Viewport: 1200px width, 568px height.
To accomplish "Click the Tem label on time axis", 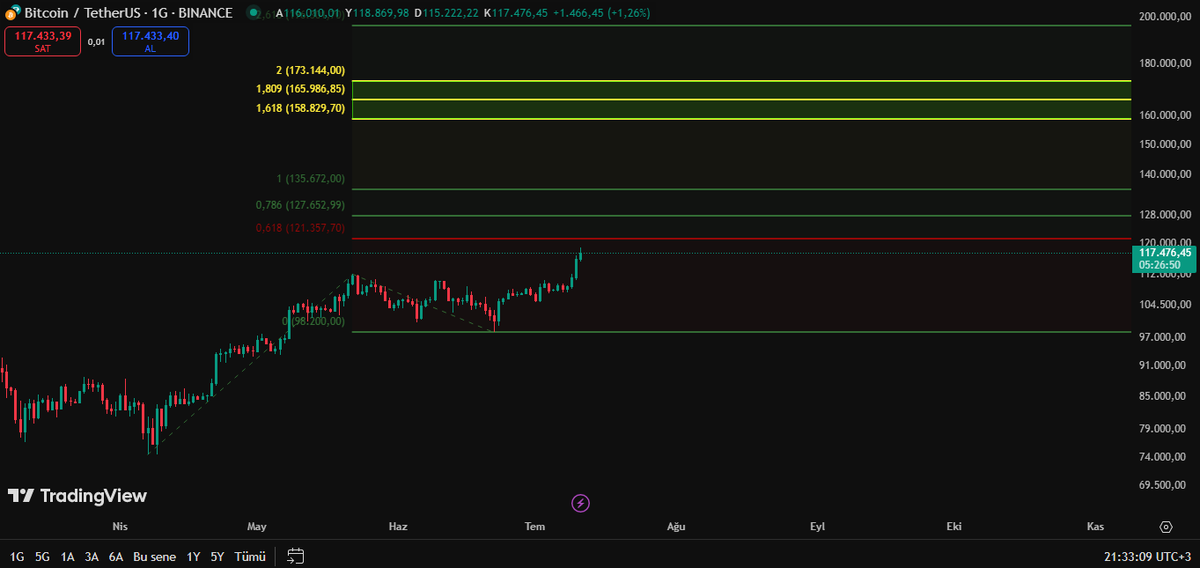I will [x=535, y=526].
